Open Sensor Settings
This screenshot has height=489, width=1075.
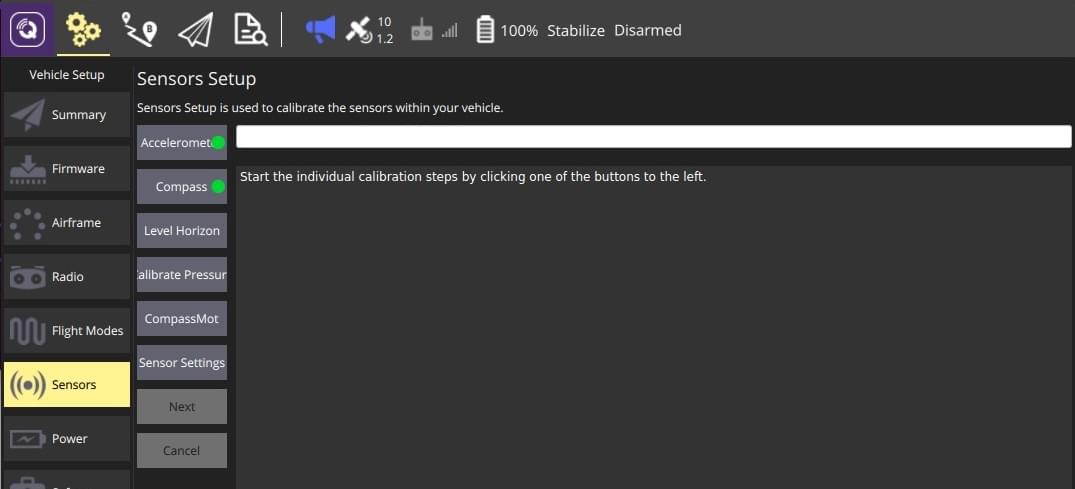[x=181, y=363]
